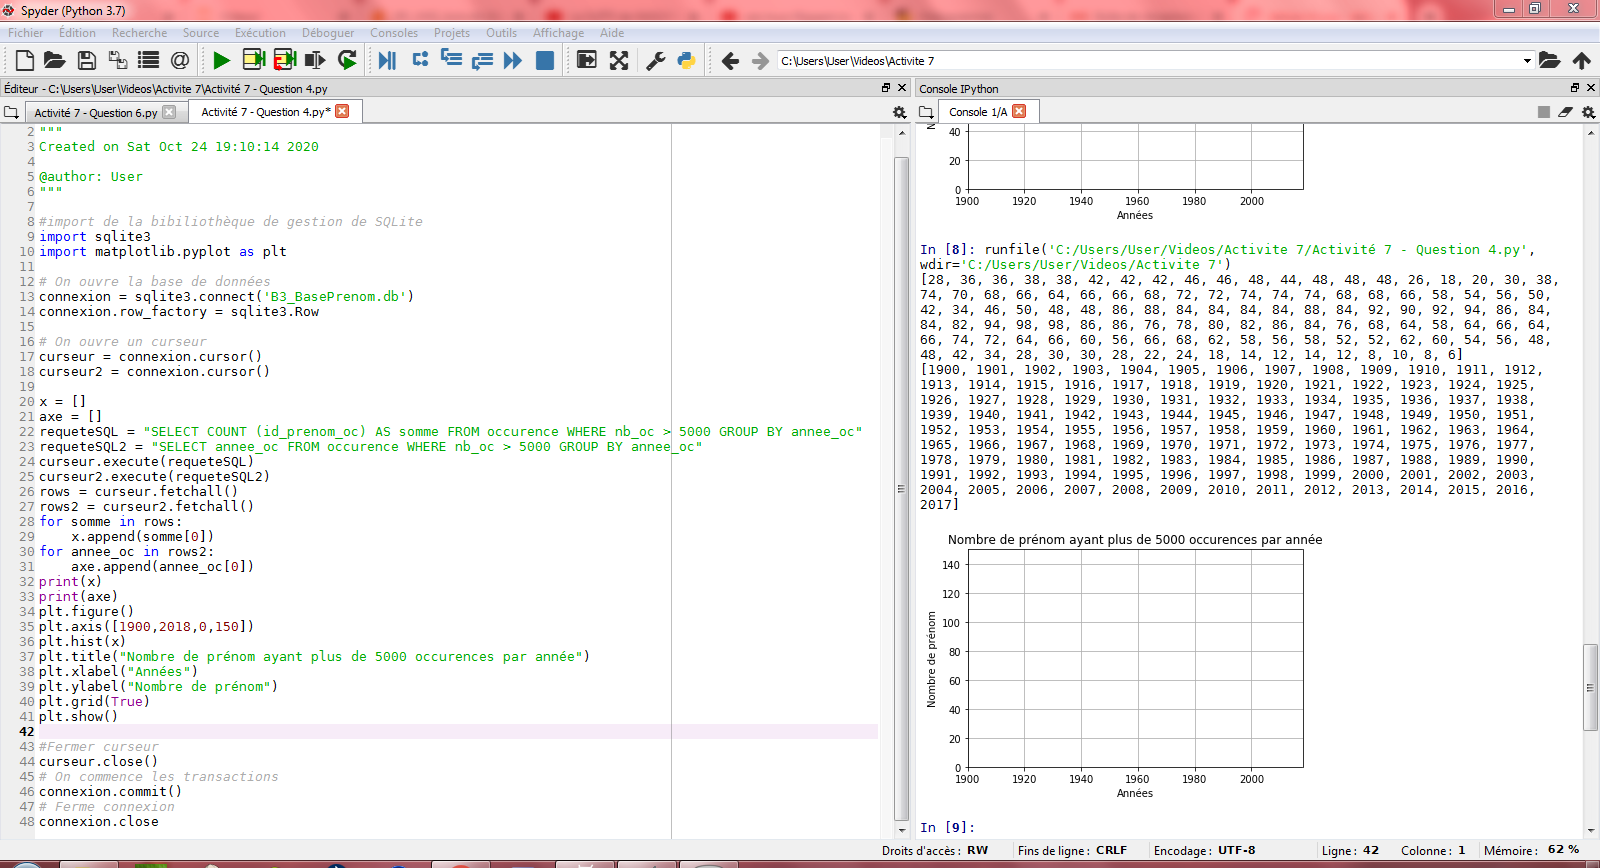
Task: Re-run the last script
Action: coord(347,60)
